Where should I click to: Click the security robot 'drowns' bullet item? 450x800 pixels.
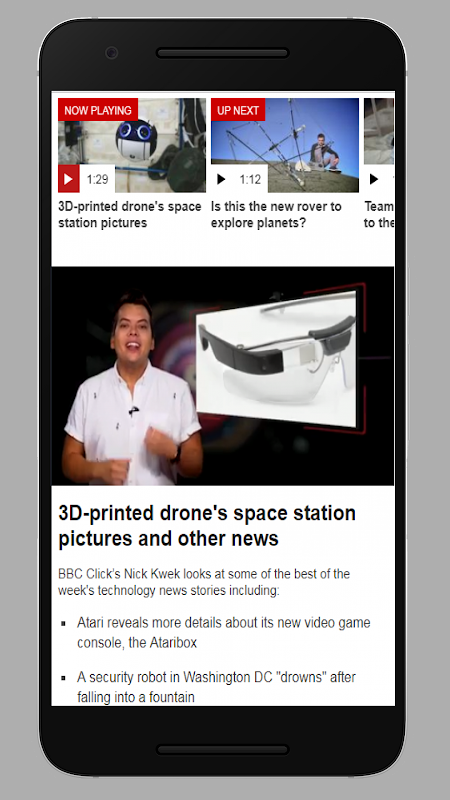click(x=216, y=687)
